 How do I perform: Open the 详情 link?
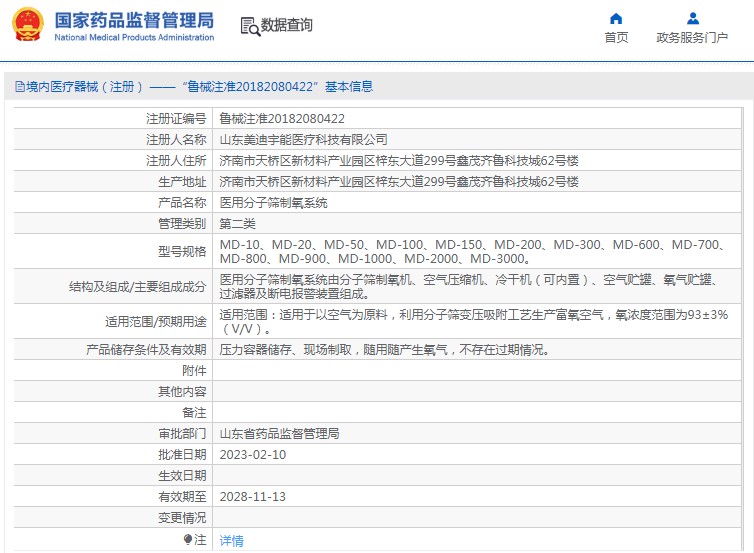coord(231,540)
